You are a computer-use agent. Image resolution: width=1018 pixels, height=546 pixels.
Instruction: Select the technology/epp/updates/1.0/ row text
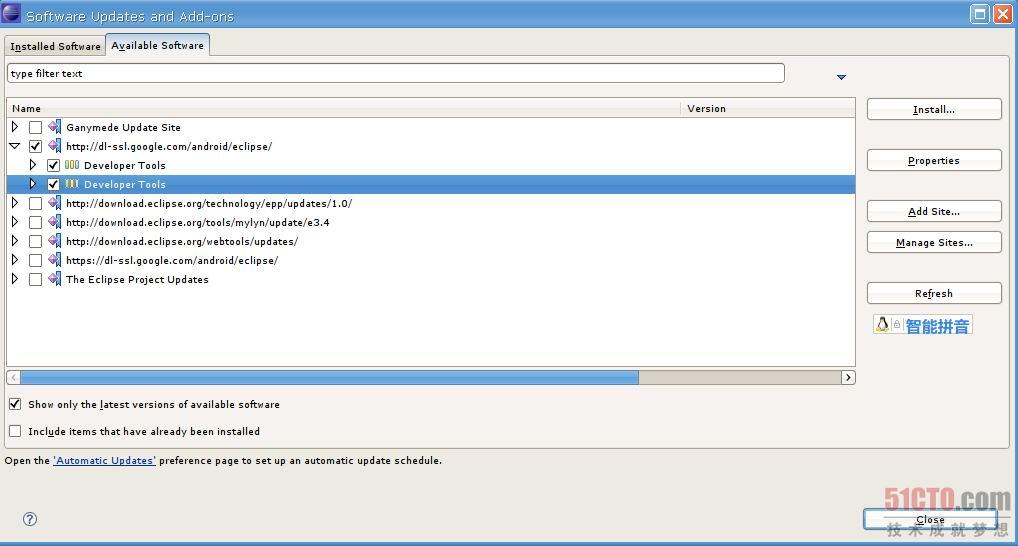click(209, 203)
